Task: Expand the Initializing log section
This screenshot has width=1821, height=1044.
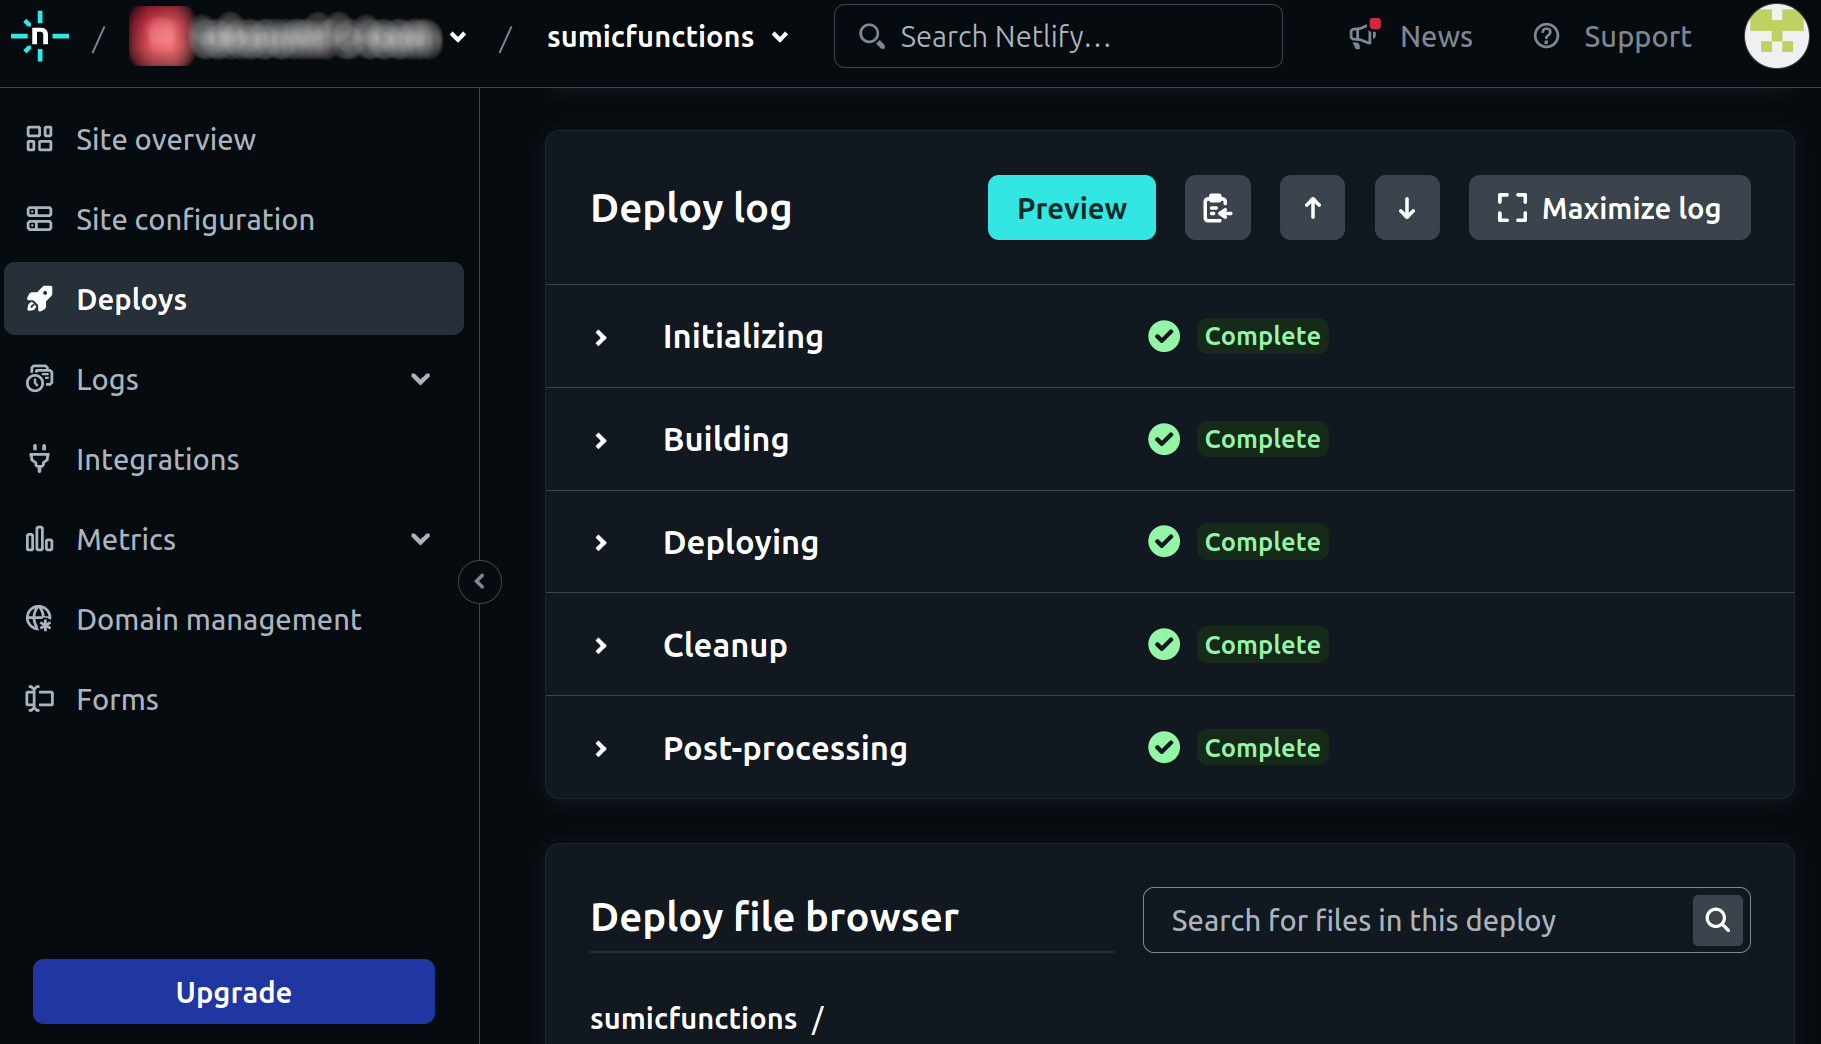Action: point(601,337)
